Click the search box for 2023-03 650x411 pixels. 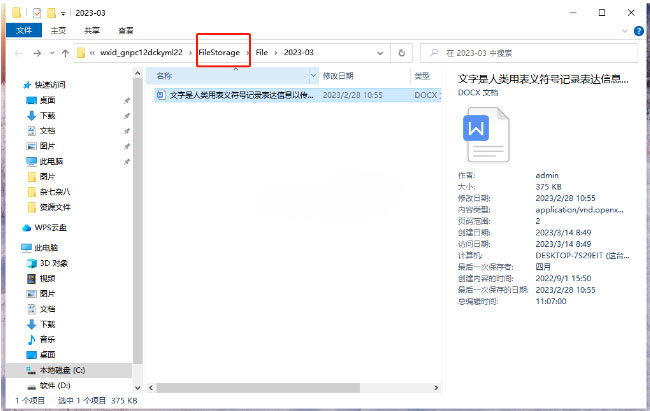(529, 53)
